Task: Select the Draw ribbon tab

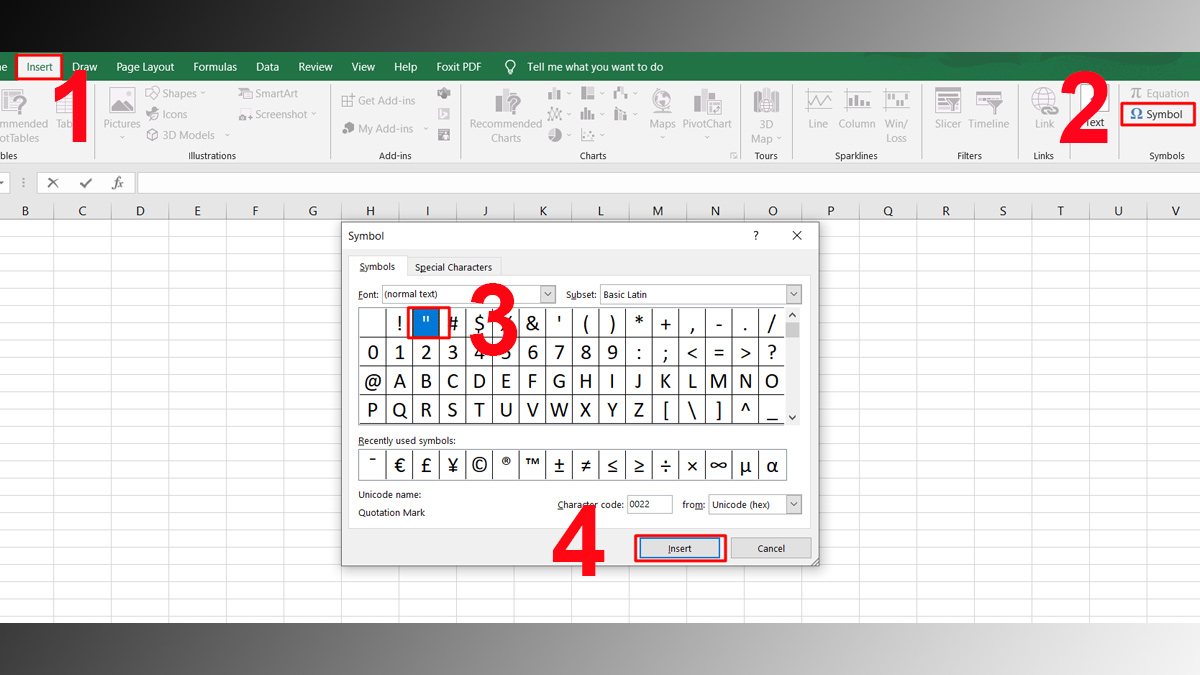Action: [x=84, y=66]
